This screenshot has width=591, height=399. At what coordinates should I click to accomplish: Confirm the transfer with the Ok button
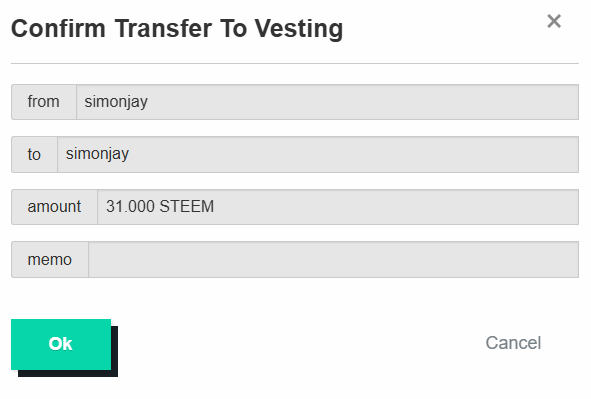click(61, 344)
